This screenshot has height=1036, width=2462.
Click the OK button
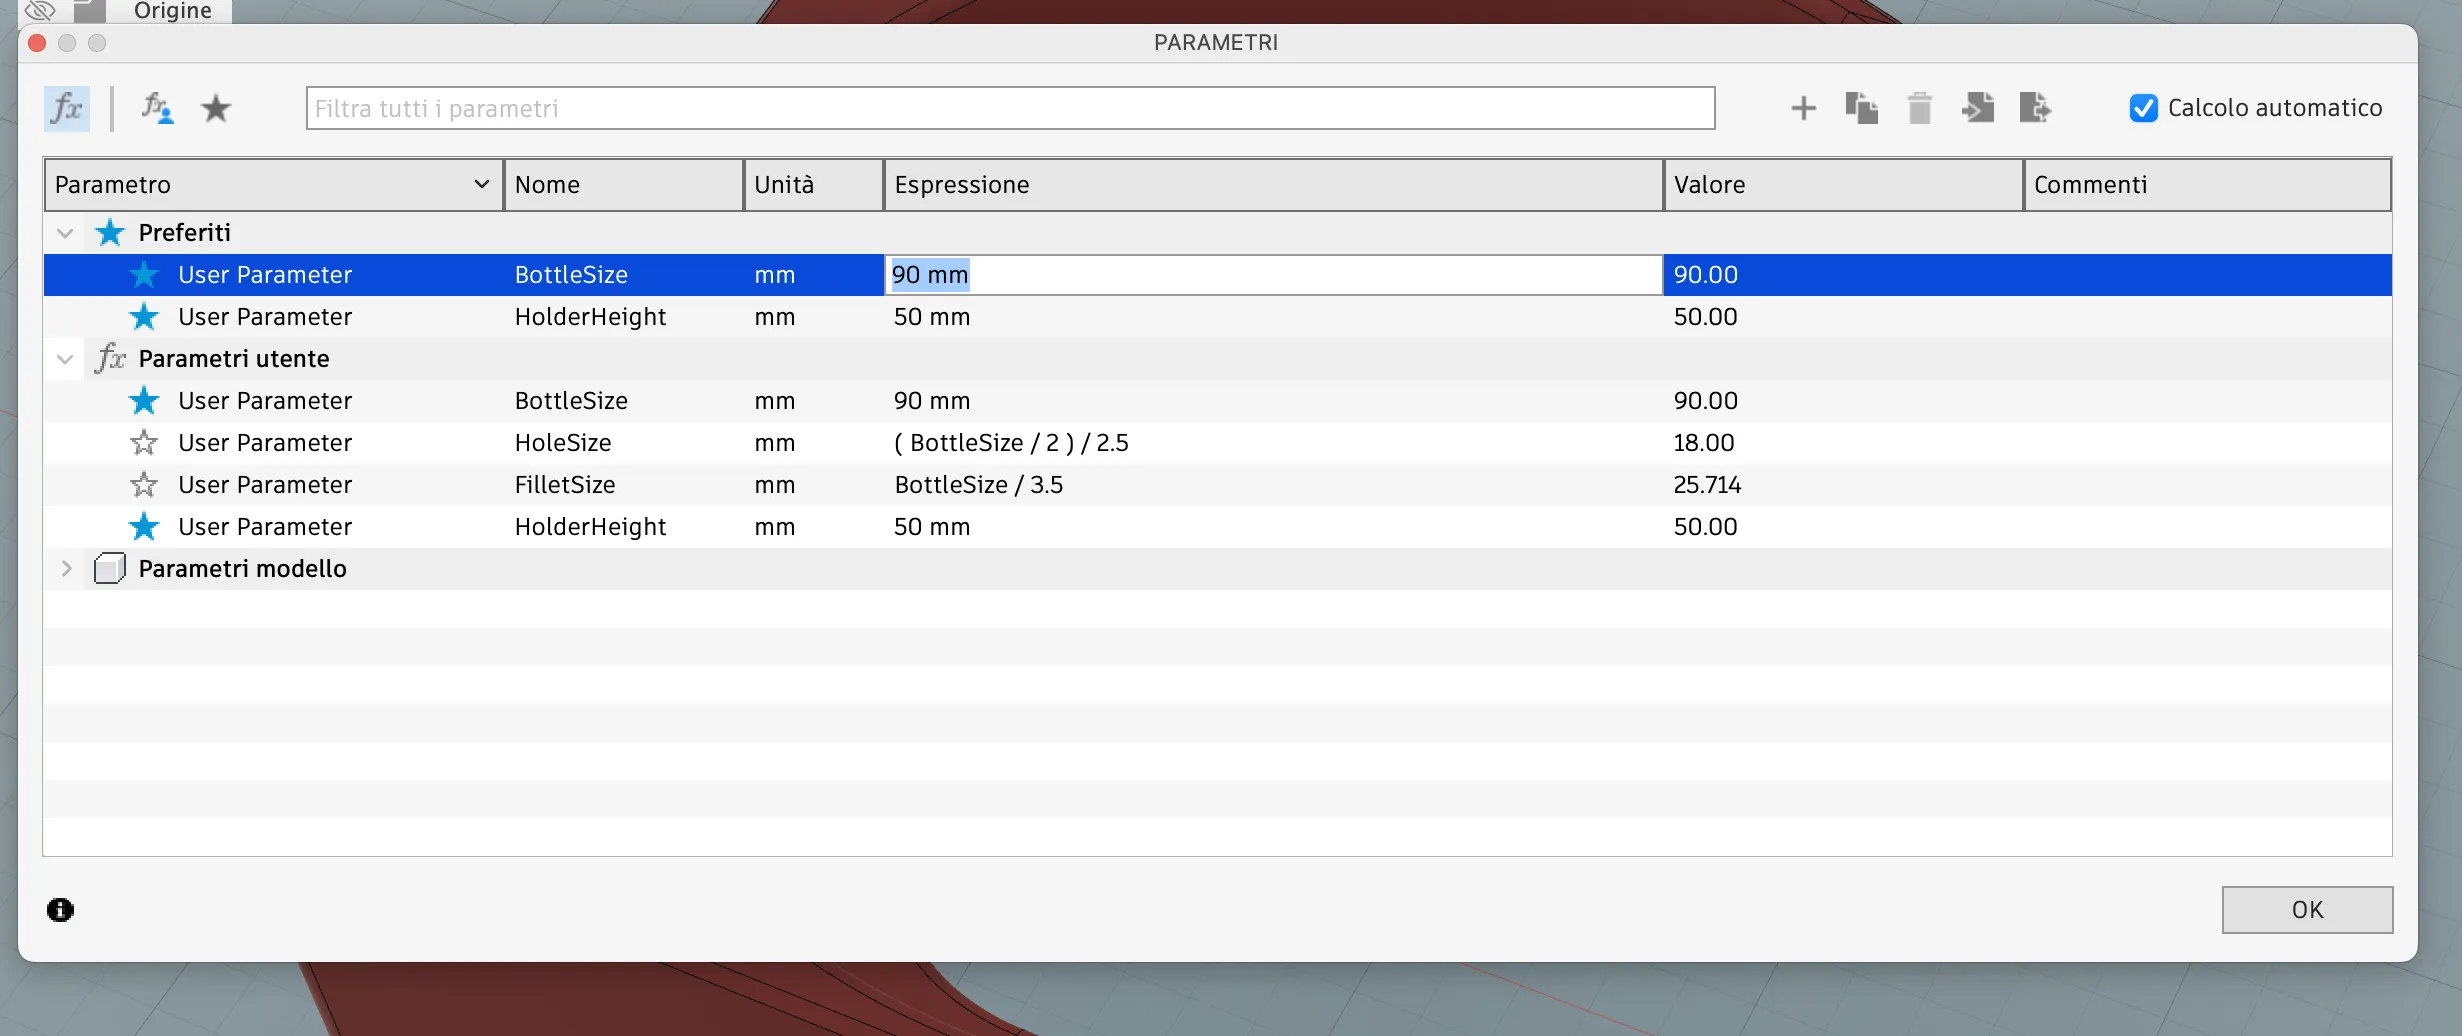pos(2307,910)
